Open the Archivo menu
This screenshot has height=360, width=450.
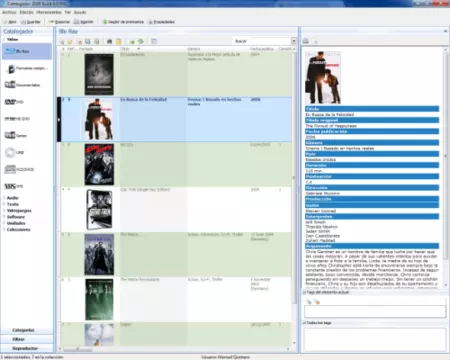coord(9,12)
